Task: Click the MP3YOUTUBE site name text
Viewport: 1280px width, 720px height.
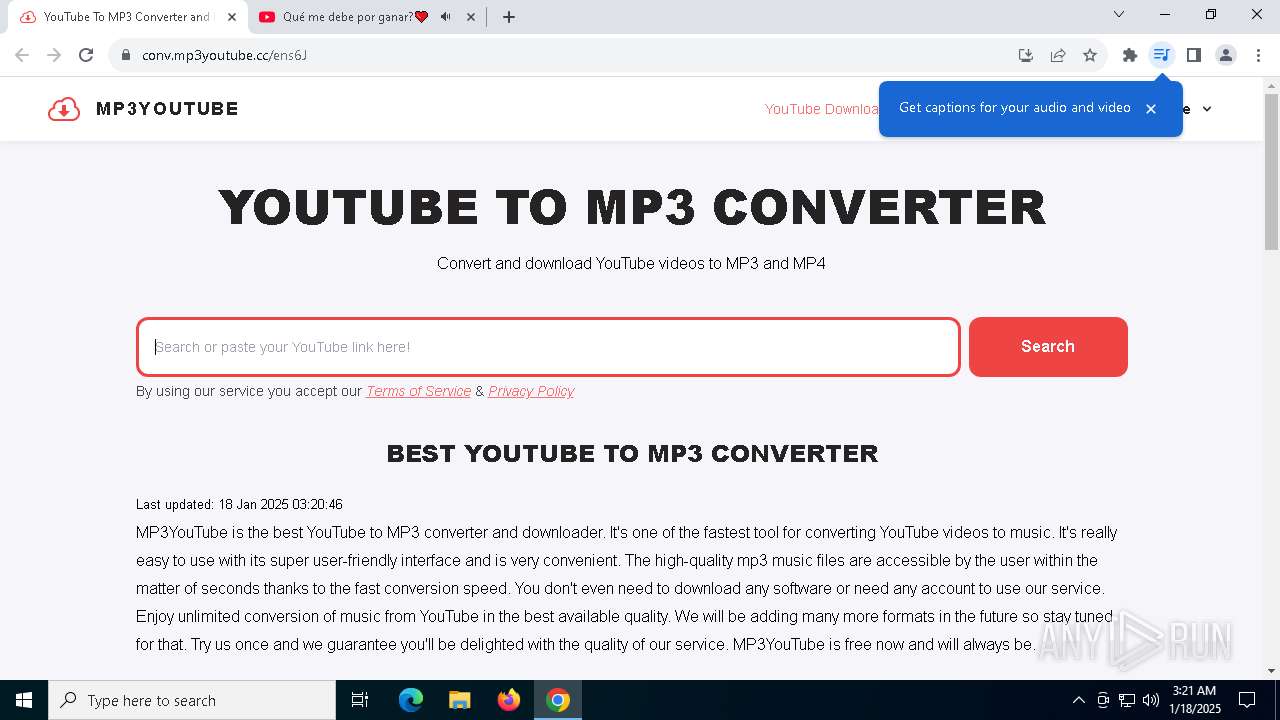Action: tap(167, 109)
